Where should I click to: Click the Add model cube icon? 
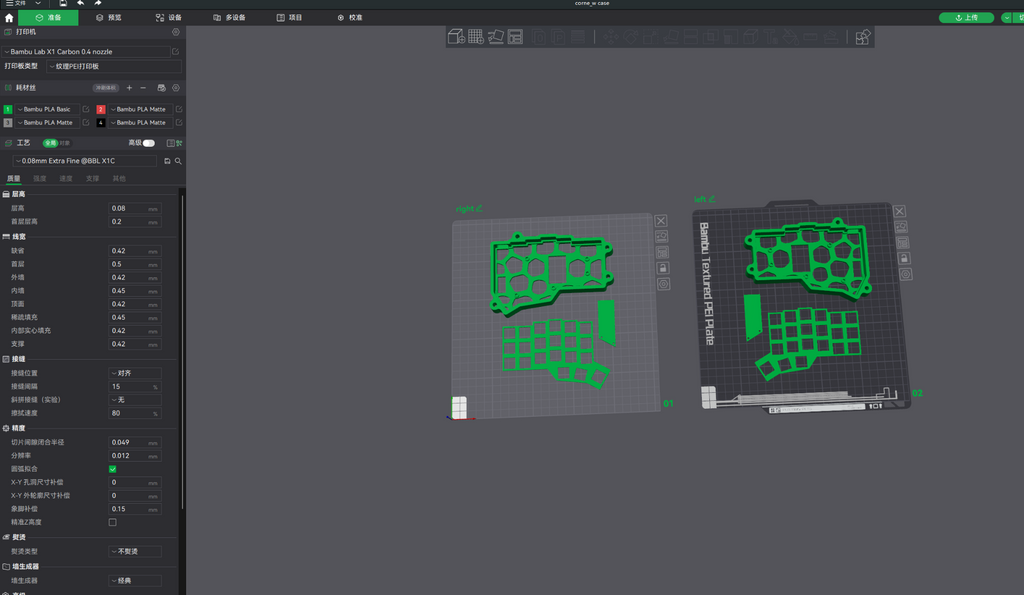(456, 37)
